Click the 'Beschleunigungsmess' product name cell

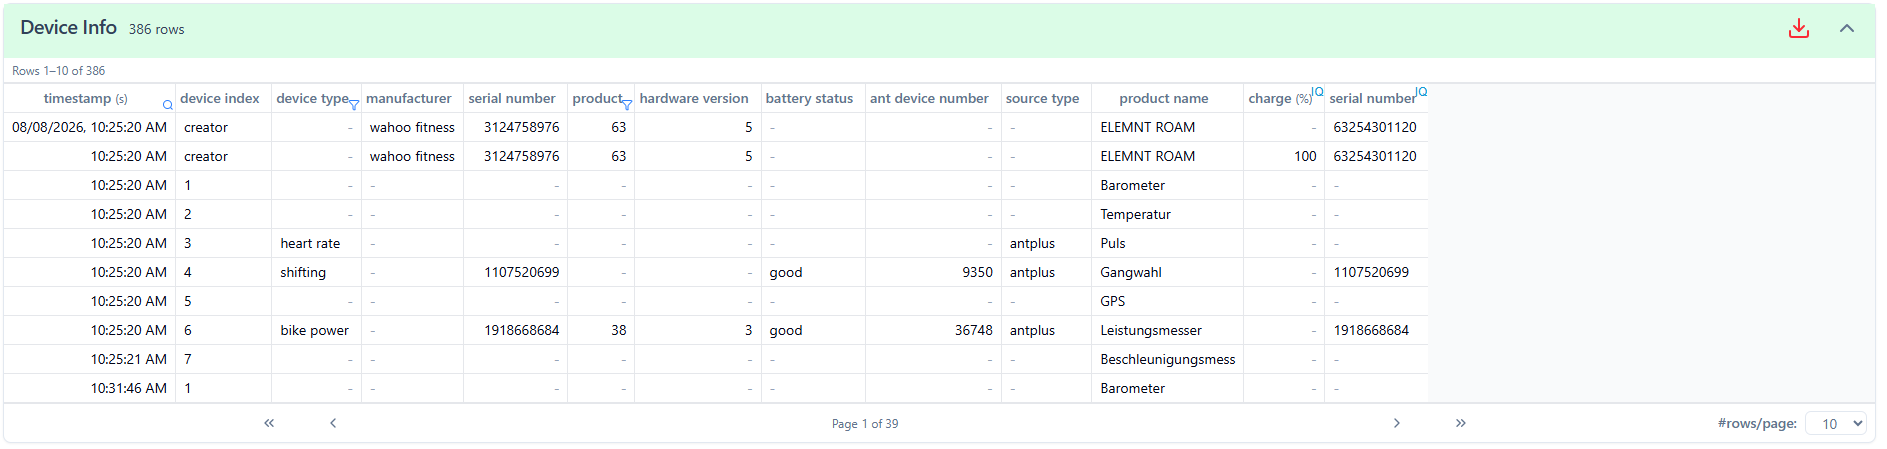[x=1167, y=359]
